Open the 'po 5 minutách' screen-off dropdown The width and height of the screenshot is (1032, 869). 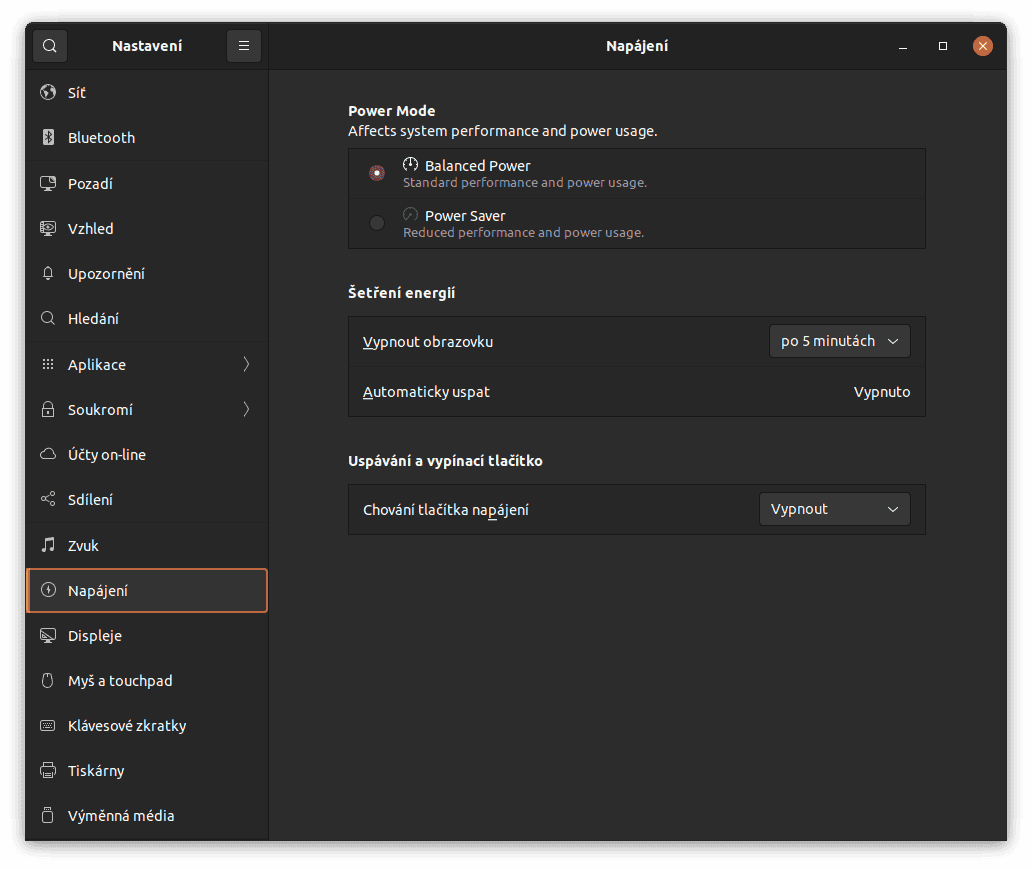839,341
